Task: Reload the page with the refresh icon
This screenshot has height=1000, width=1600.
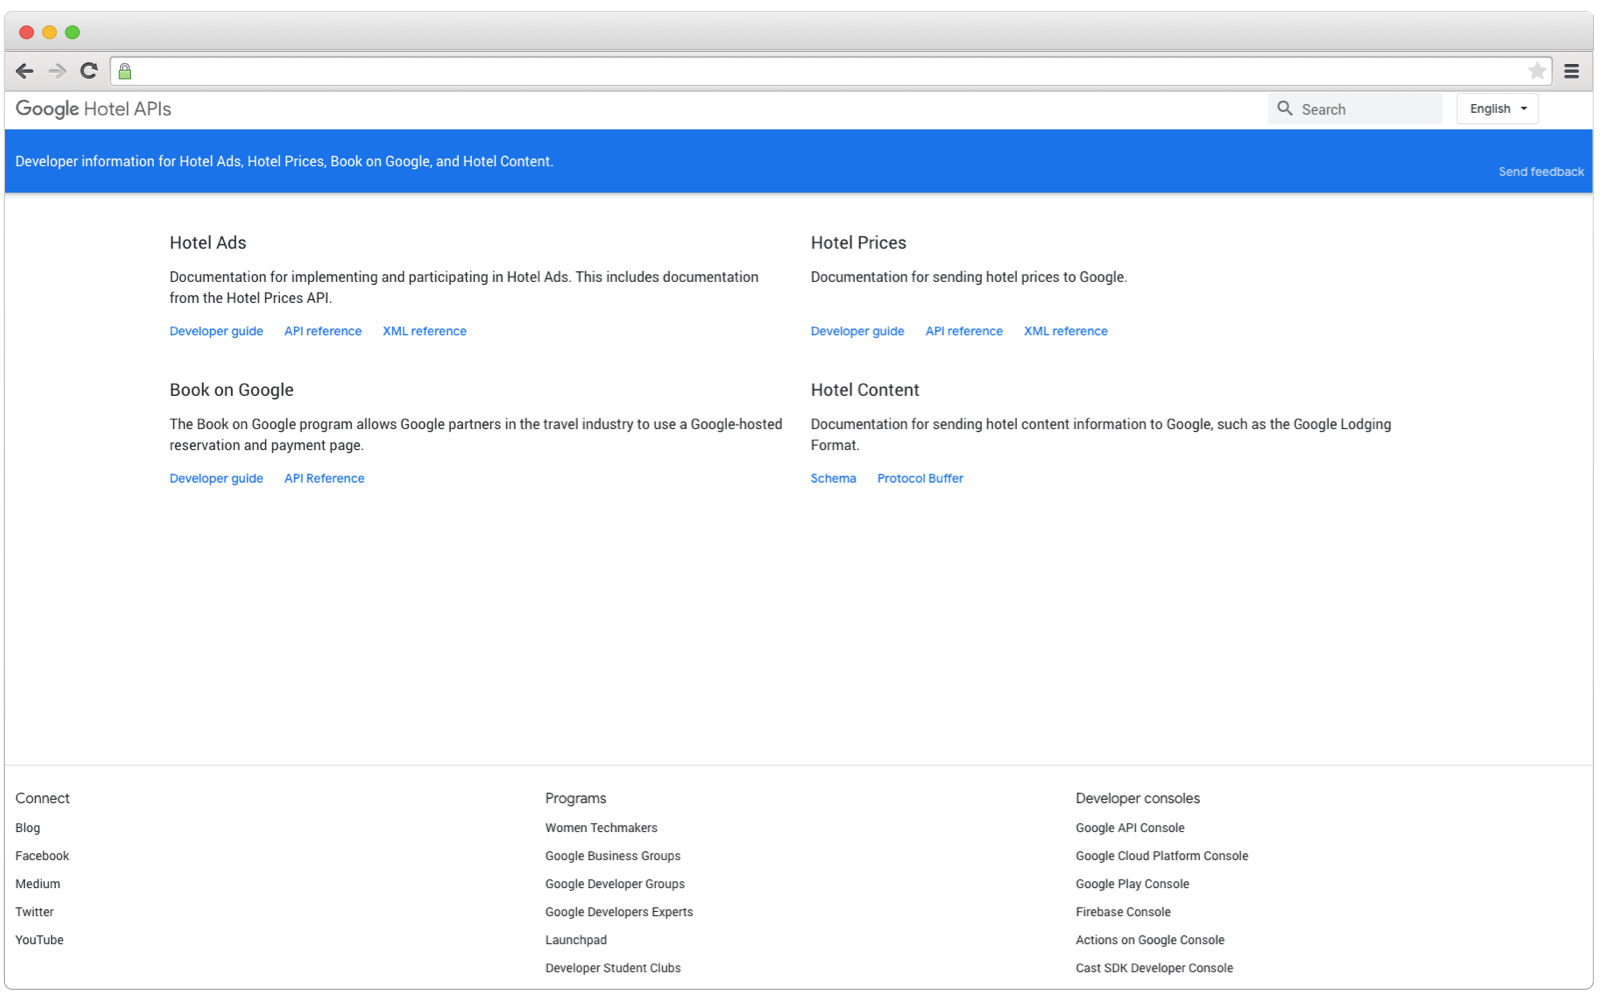Action: (x=89, y=71)
